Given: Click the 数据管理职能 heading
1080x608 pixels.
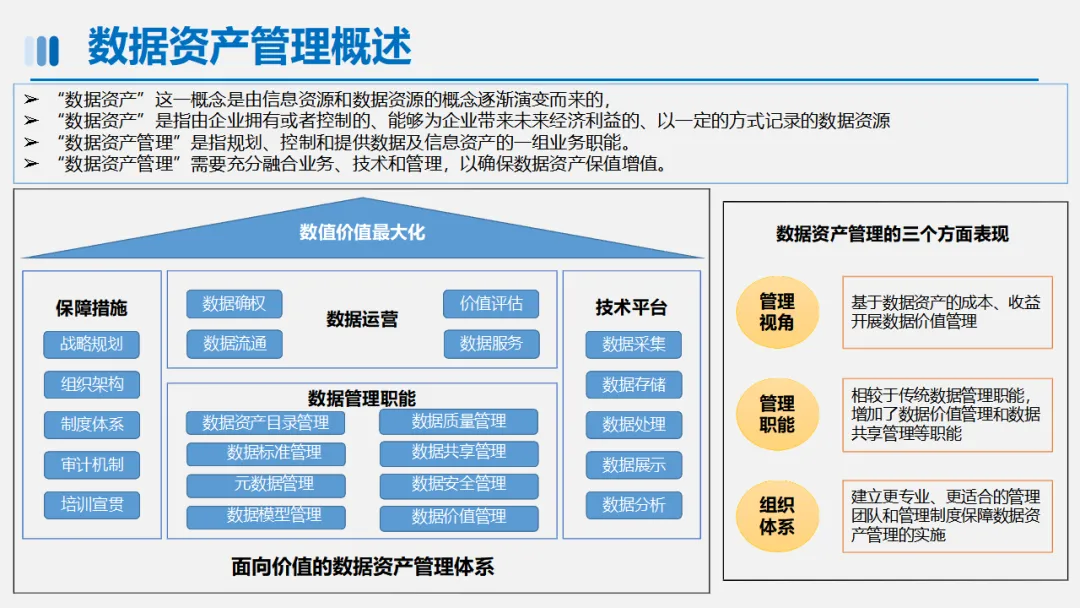Looking at the screenshot, I should click(x=362, y=398).
